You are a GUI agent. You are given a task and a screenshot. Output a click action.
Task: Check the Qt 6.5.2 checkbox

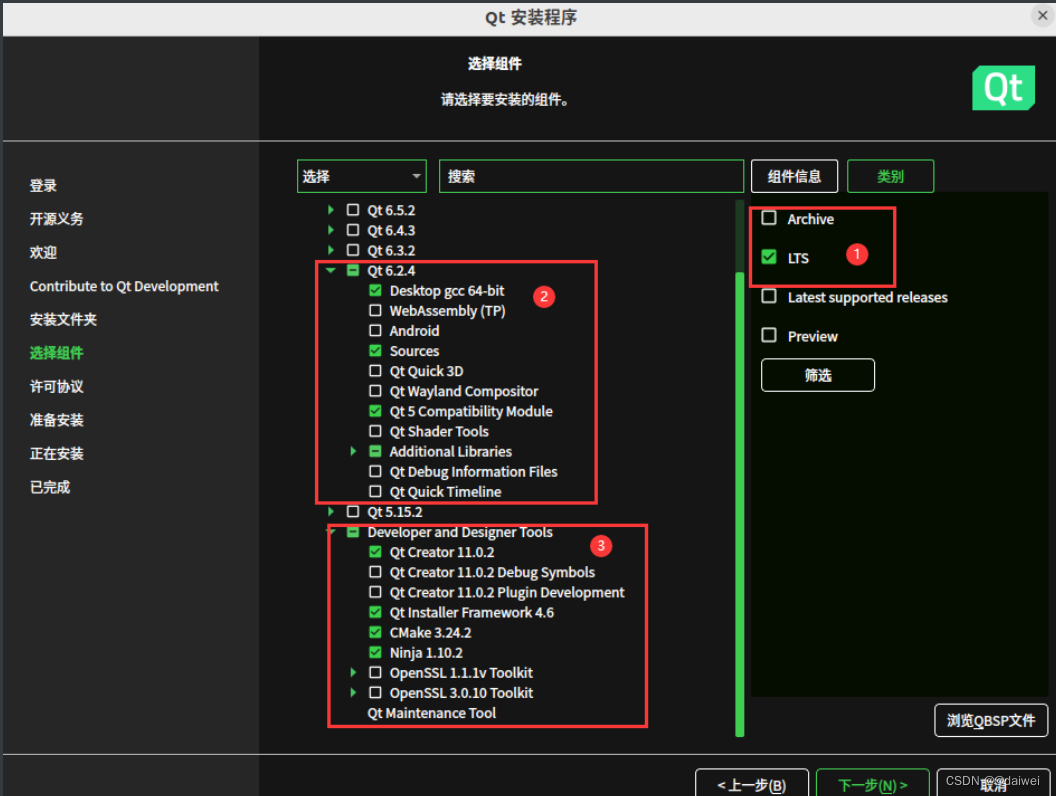tap(353, 209)
